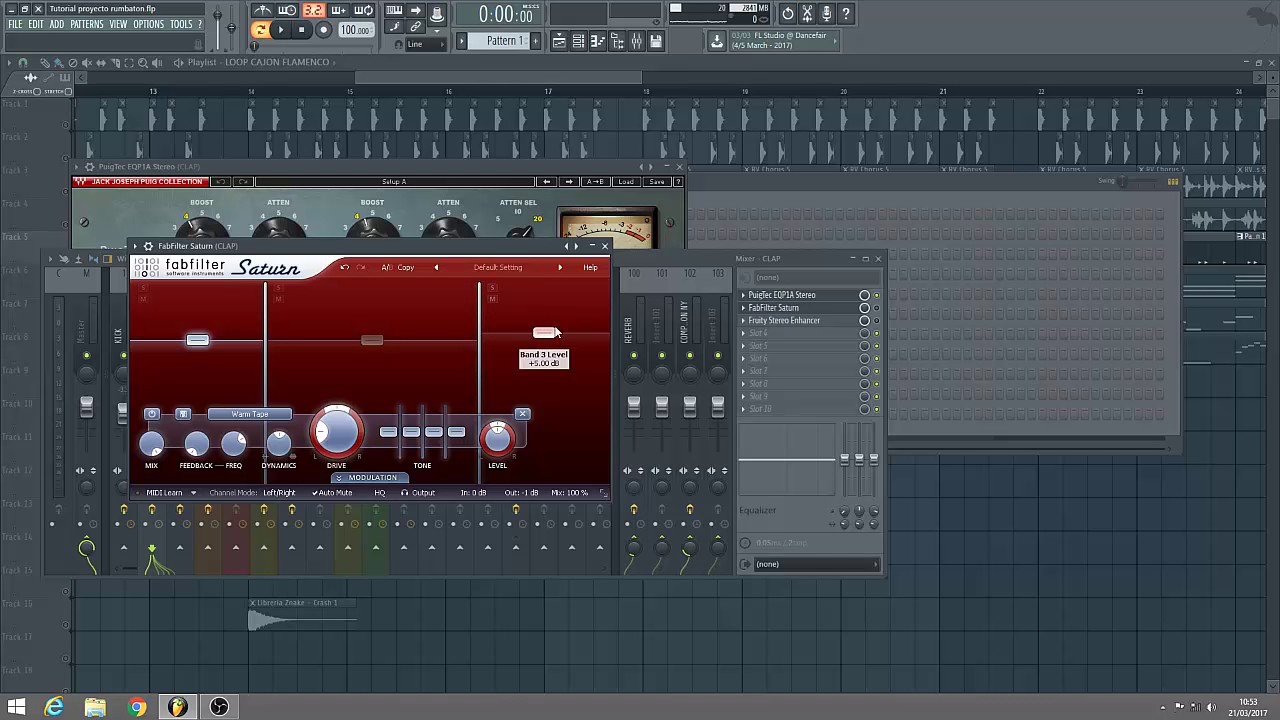
Task: Open the VIEW menu
Action: [118, 24]
